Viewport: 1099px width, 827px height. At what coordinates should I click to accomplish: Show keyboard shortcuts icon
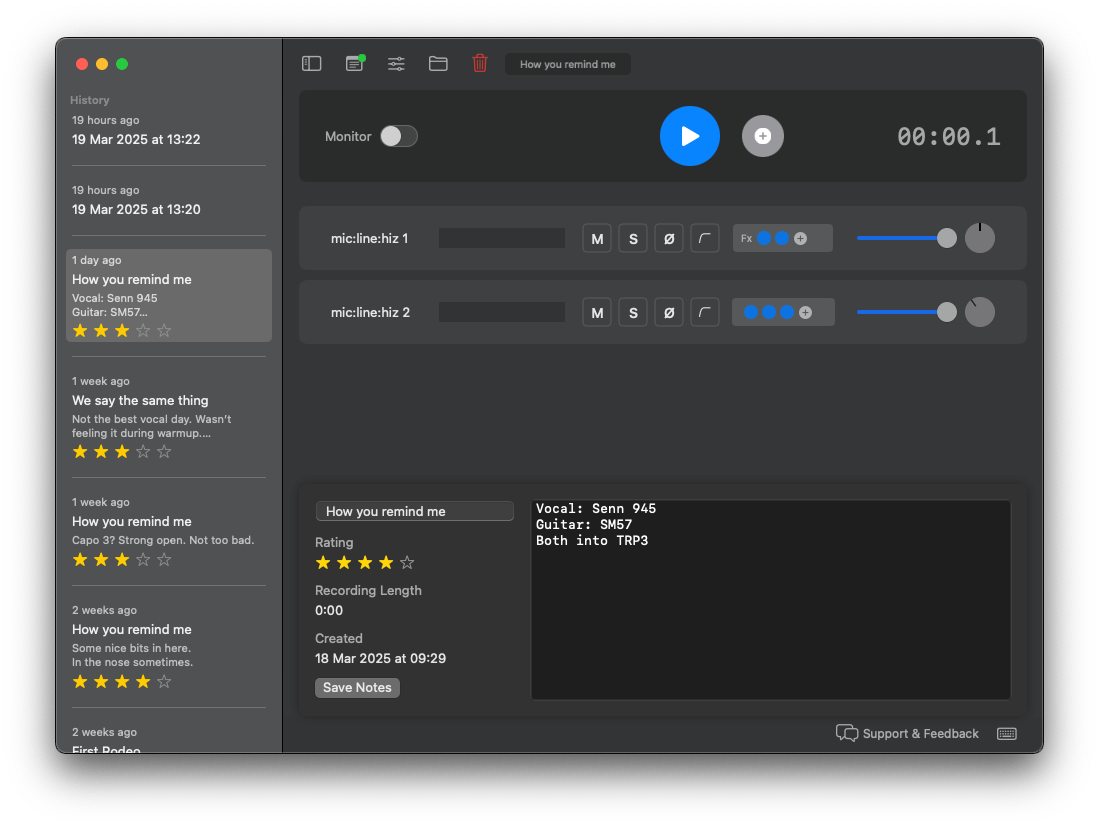click(1006, 733)
